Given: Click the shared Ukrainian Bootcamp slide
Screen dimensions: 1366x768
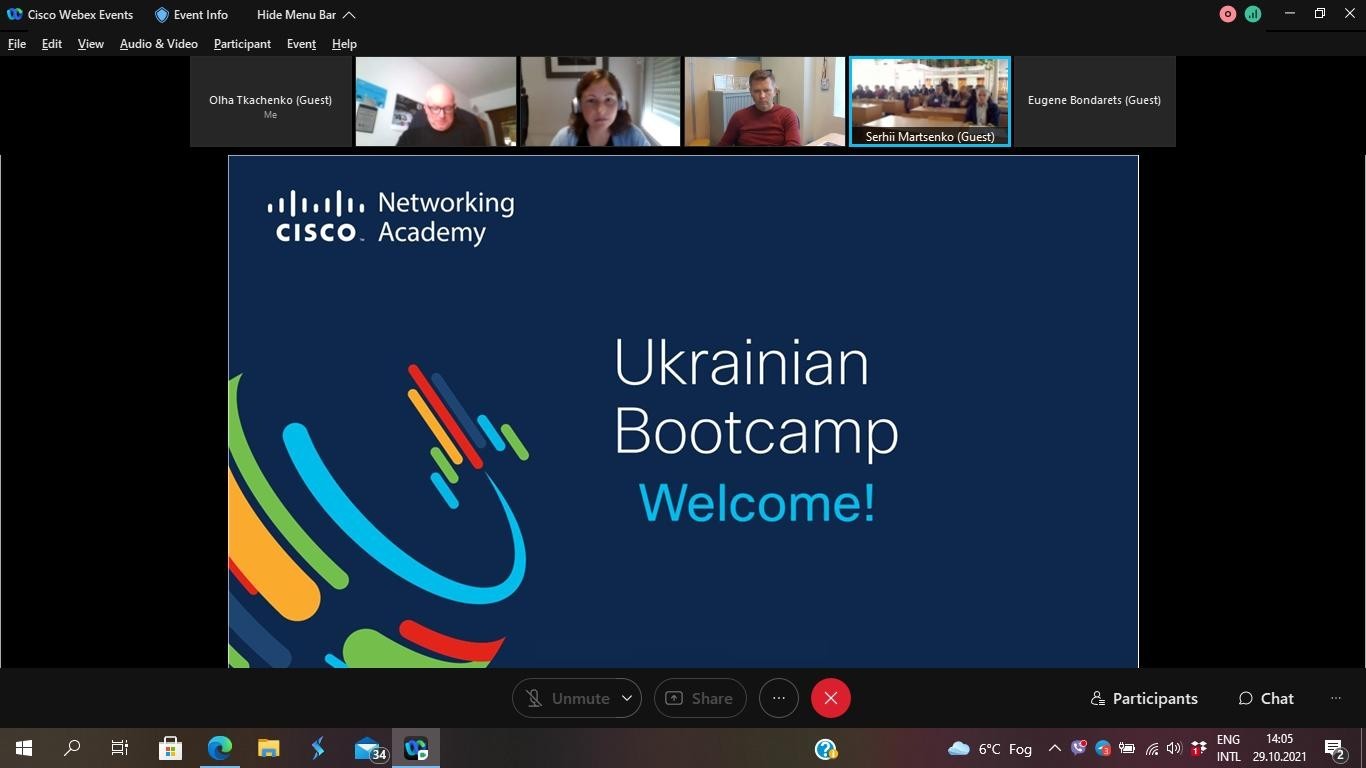Looking at the screenshot, I should point(683,411).
